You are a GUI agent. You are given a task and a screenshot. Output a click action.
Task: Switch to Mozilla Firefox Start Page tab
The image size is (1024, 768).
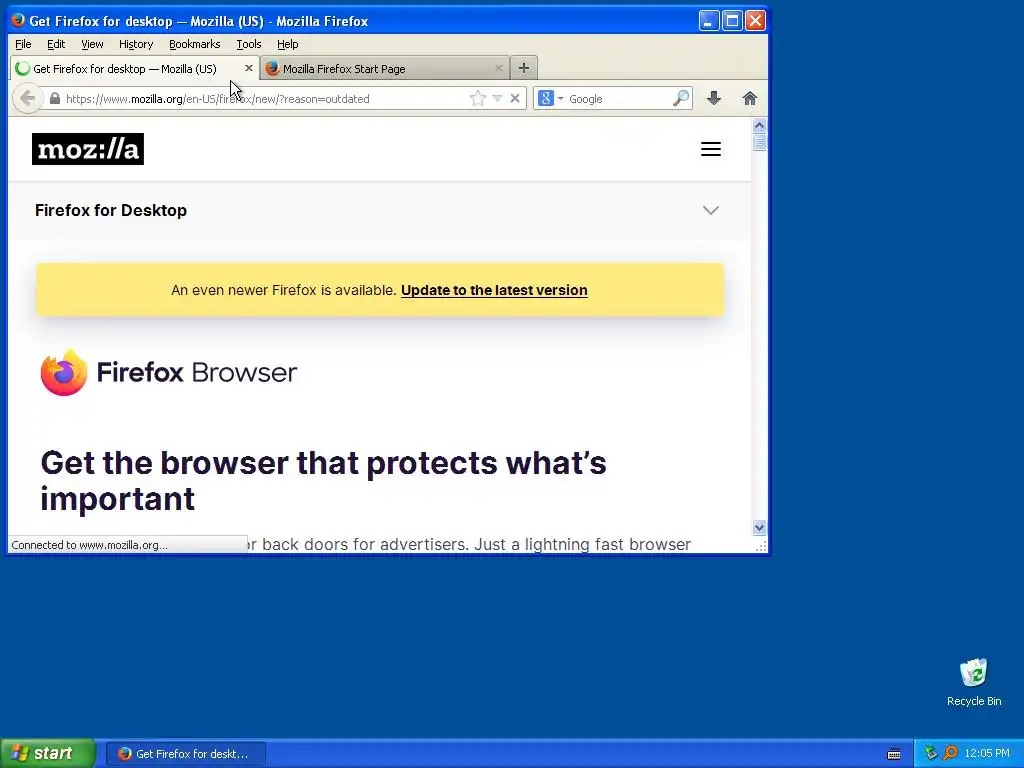click(385, 69)
